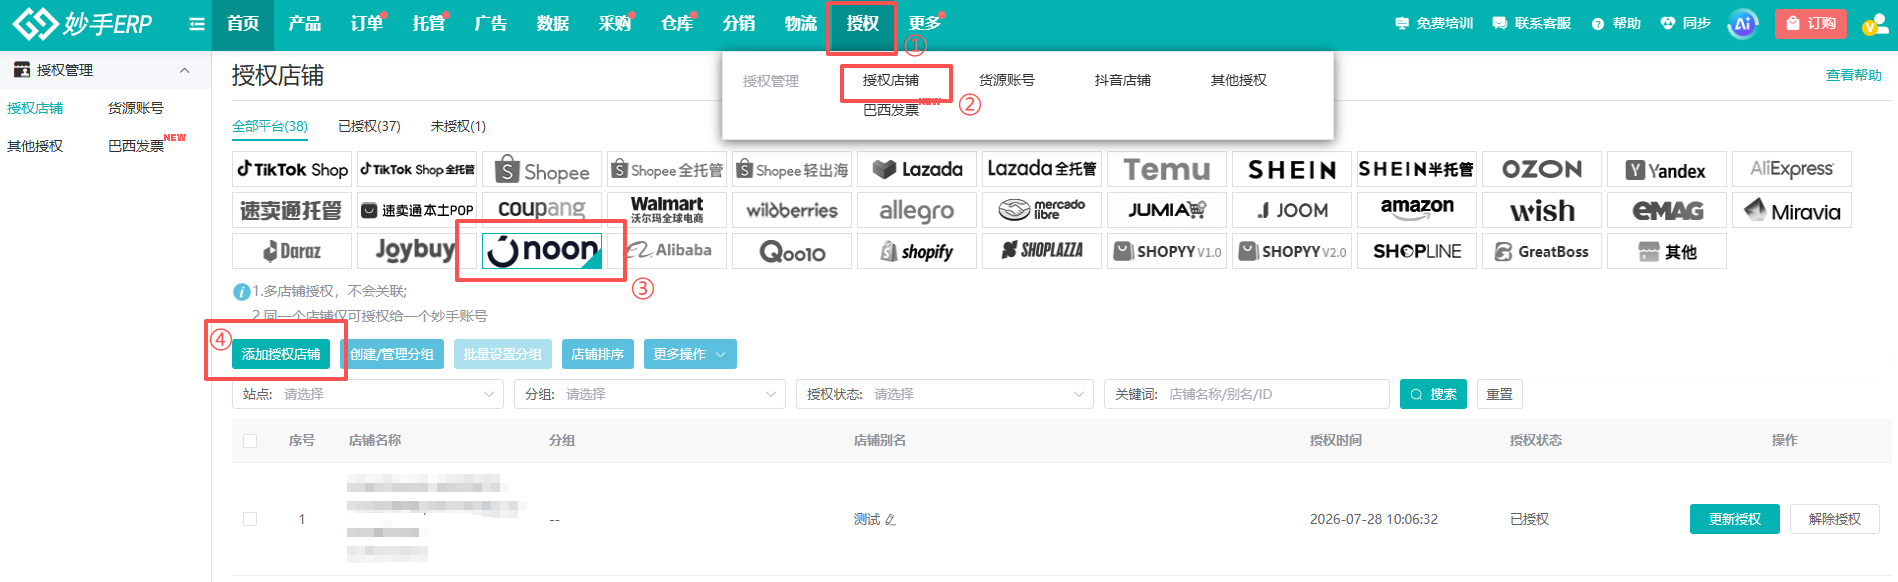Open the 授权状态 dropdown
The width and height of the screenshot is (1898, 582).
click(945, 394)
